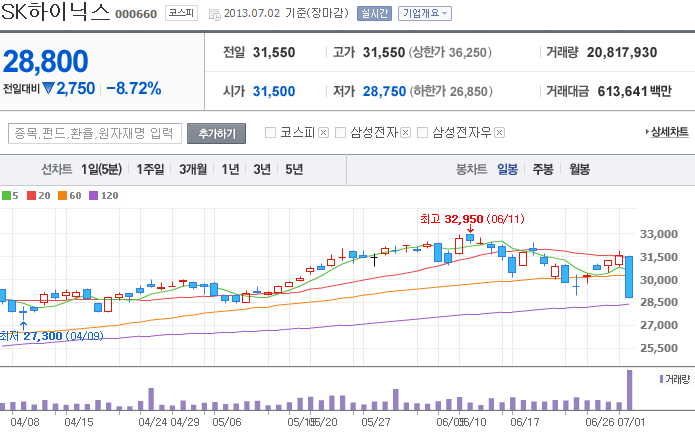
Task: Switch to the 월봉 candle chart
Action: click(x=580, y=169)
